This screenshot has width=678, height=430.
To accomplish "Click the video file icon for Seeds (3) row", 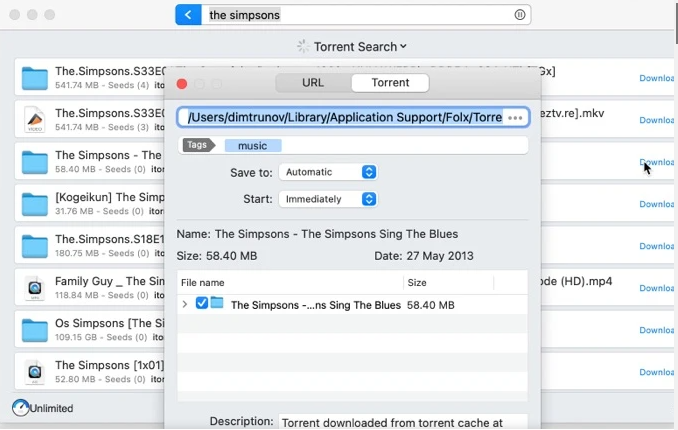I will pyautogui.click(x=35, y=120).
